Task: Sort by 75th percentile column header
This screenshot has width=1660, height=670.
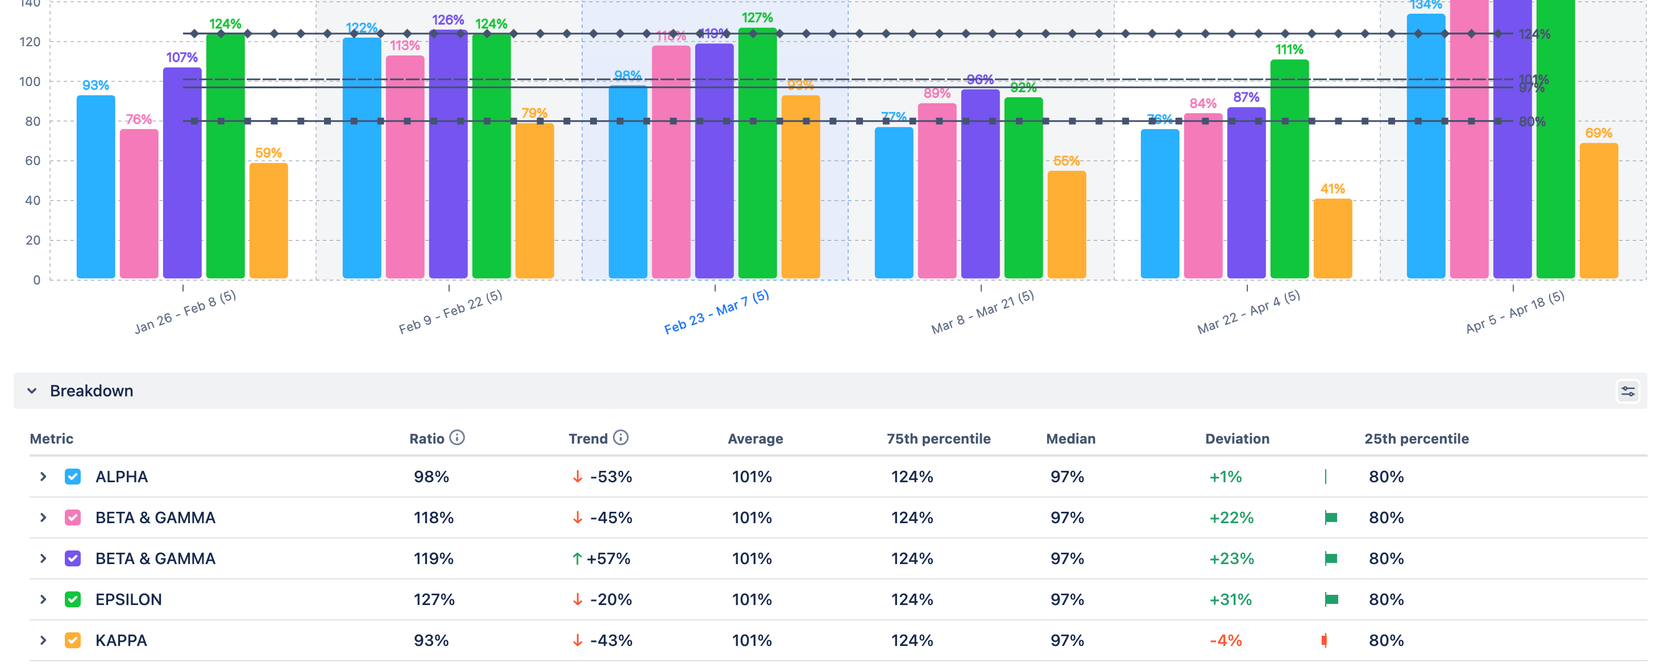Action: [938, 439]
